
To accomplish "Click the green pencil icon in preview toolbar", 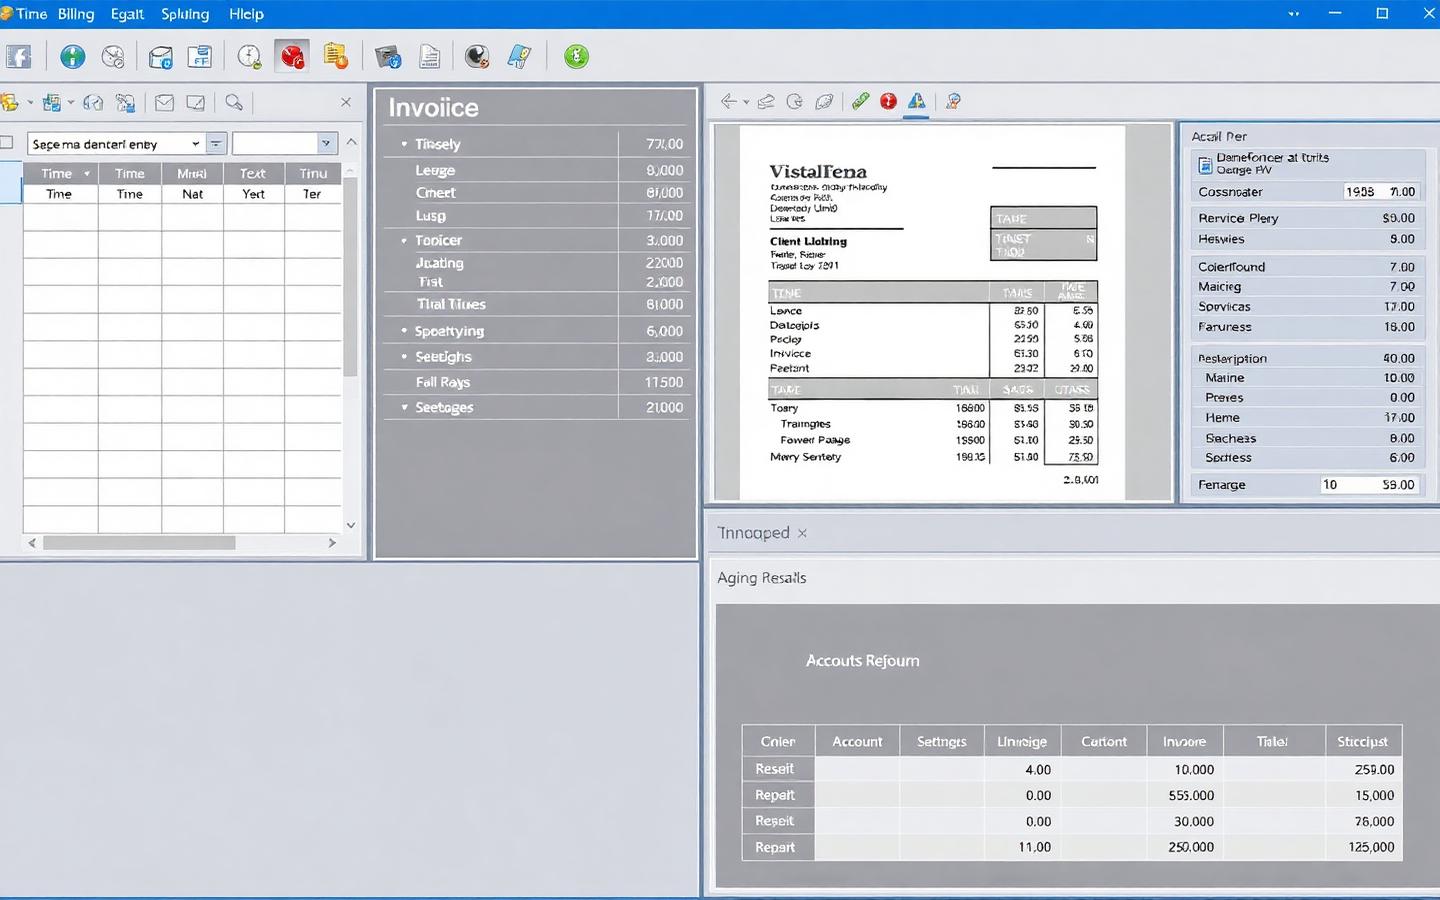I will tap(860, 101).
